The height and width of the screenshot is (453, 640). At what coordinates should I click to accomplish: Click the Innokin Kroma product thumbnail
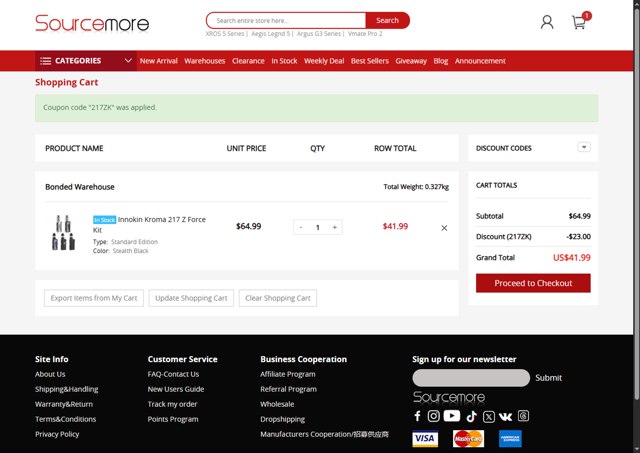coord(63,233)
